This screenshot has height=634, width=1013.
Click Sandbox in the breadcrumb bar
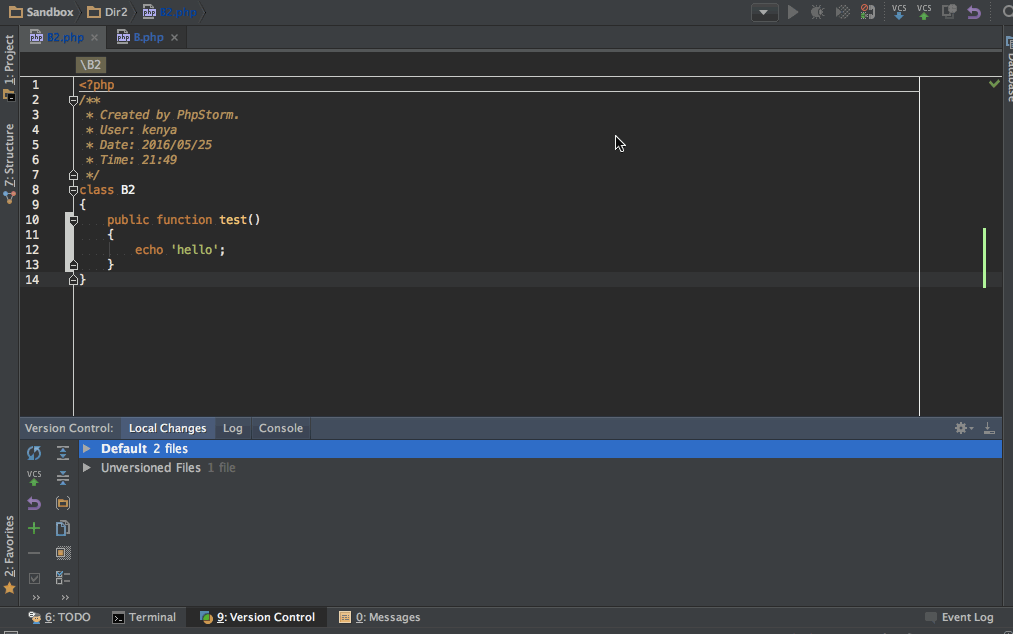(x=41, y=12)
